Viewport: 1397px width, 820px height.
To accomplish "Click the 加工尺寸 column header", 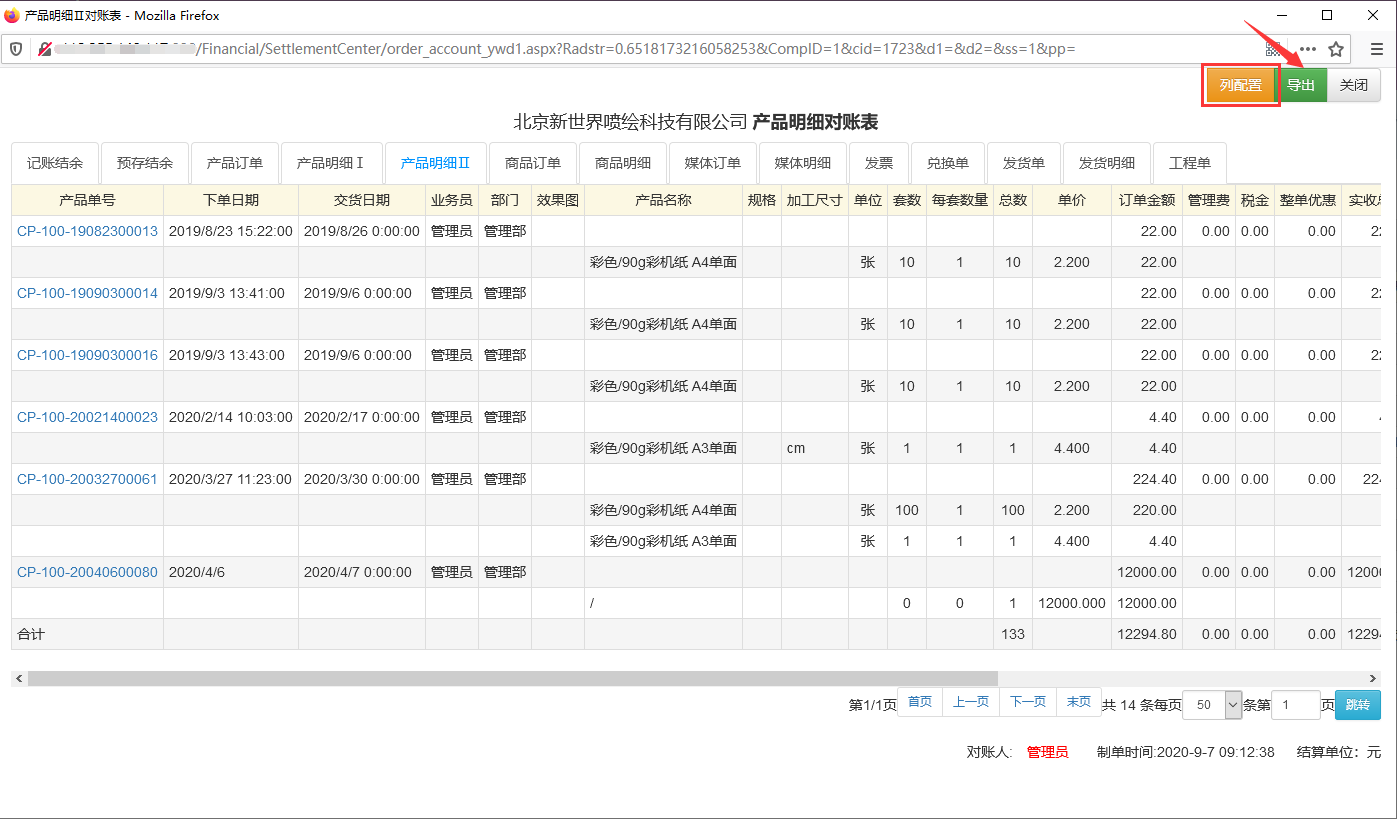I will [815, 200].
